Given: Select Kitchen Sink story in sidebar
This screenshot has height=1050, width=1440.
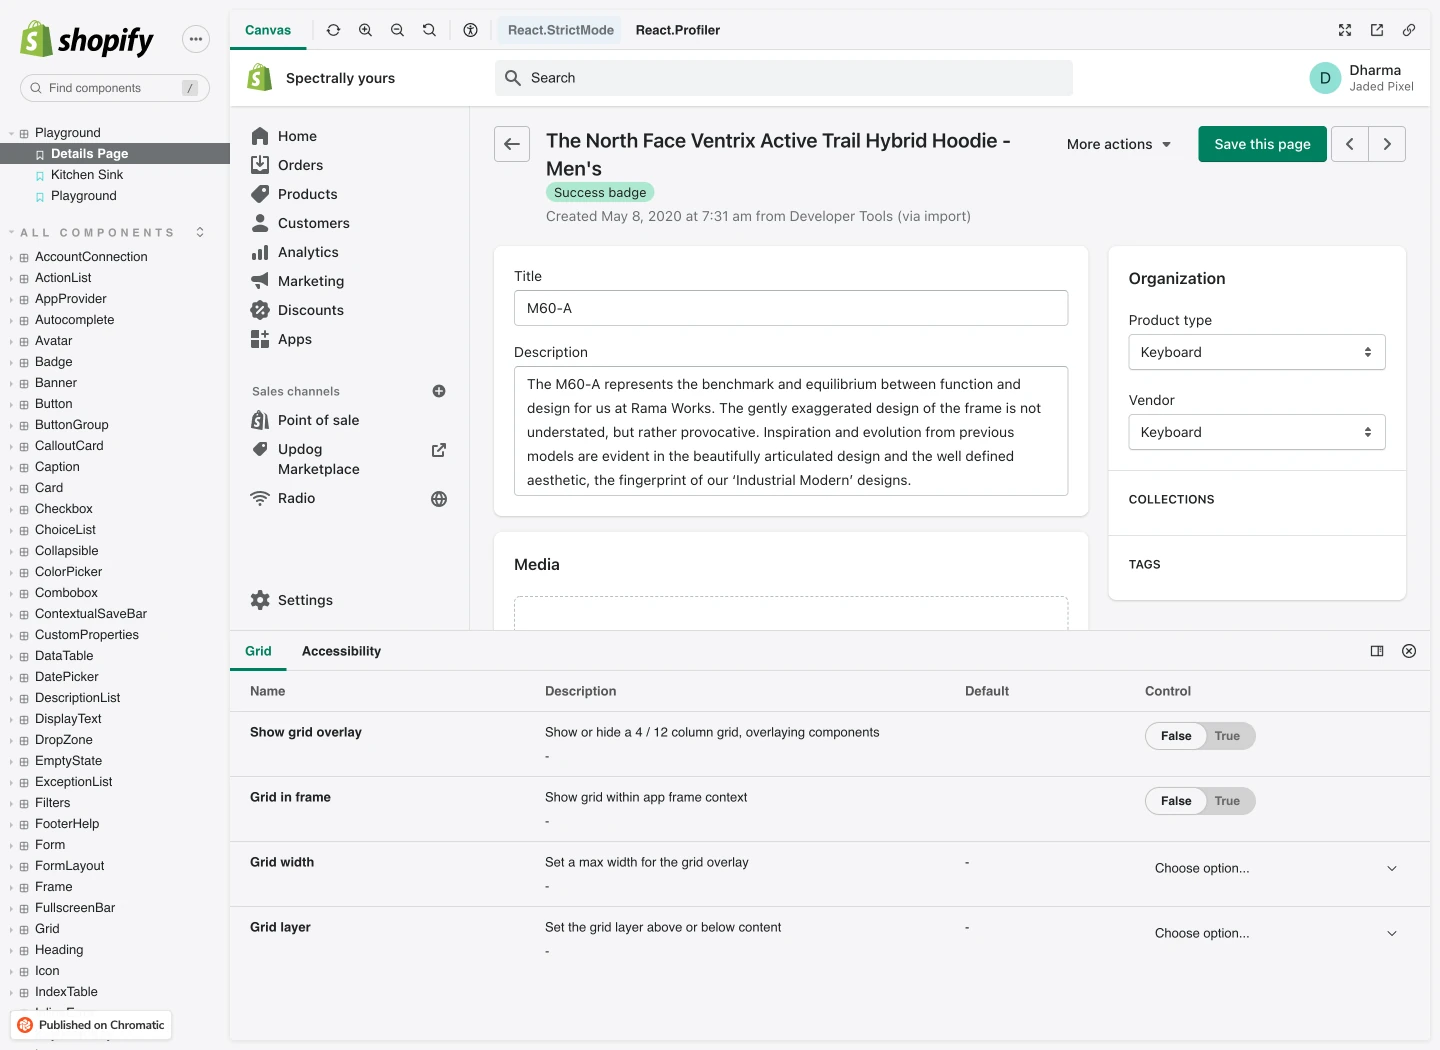Looking at the screenshot, I should coord(87,175).
